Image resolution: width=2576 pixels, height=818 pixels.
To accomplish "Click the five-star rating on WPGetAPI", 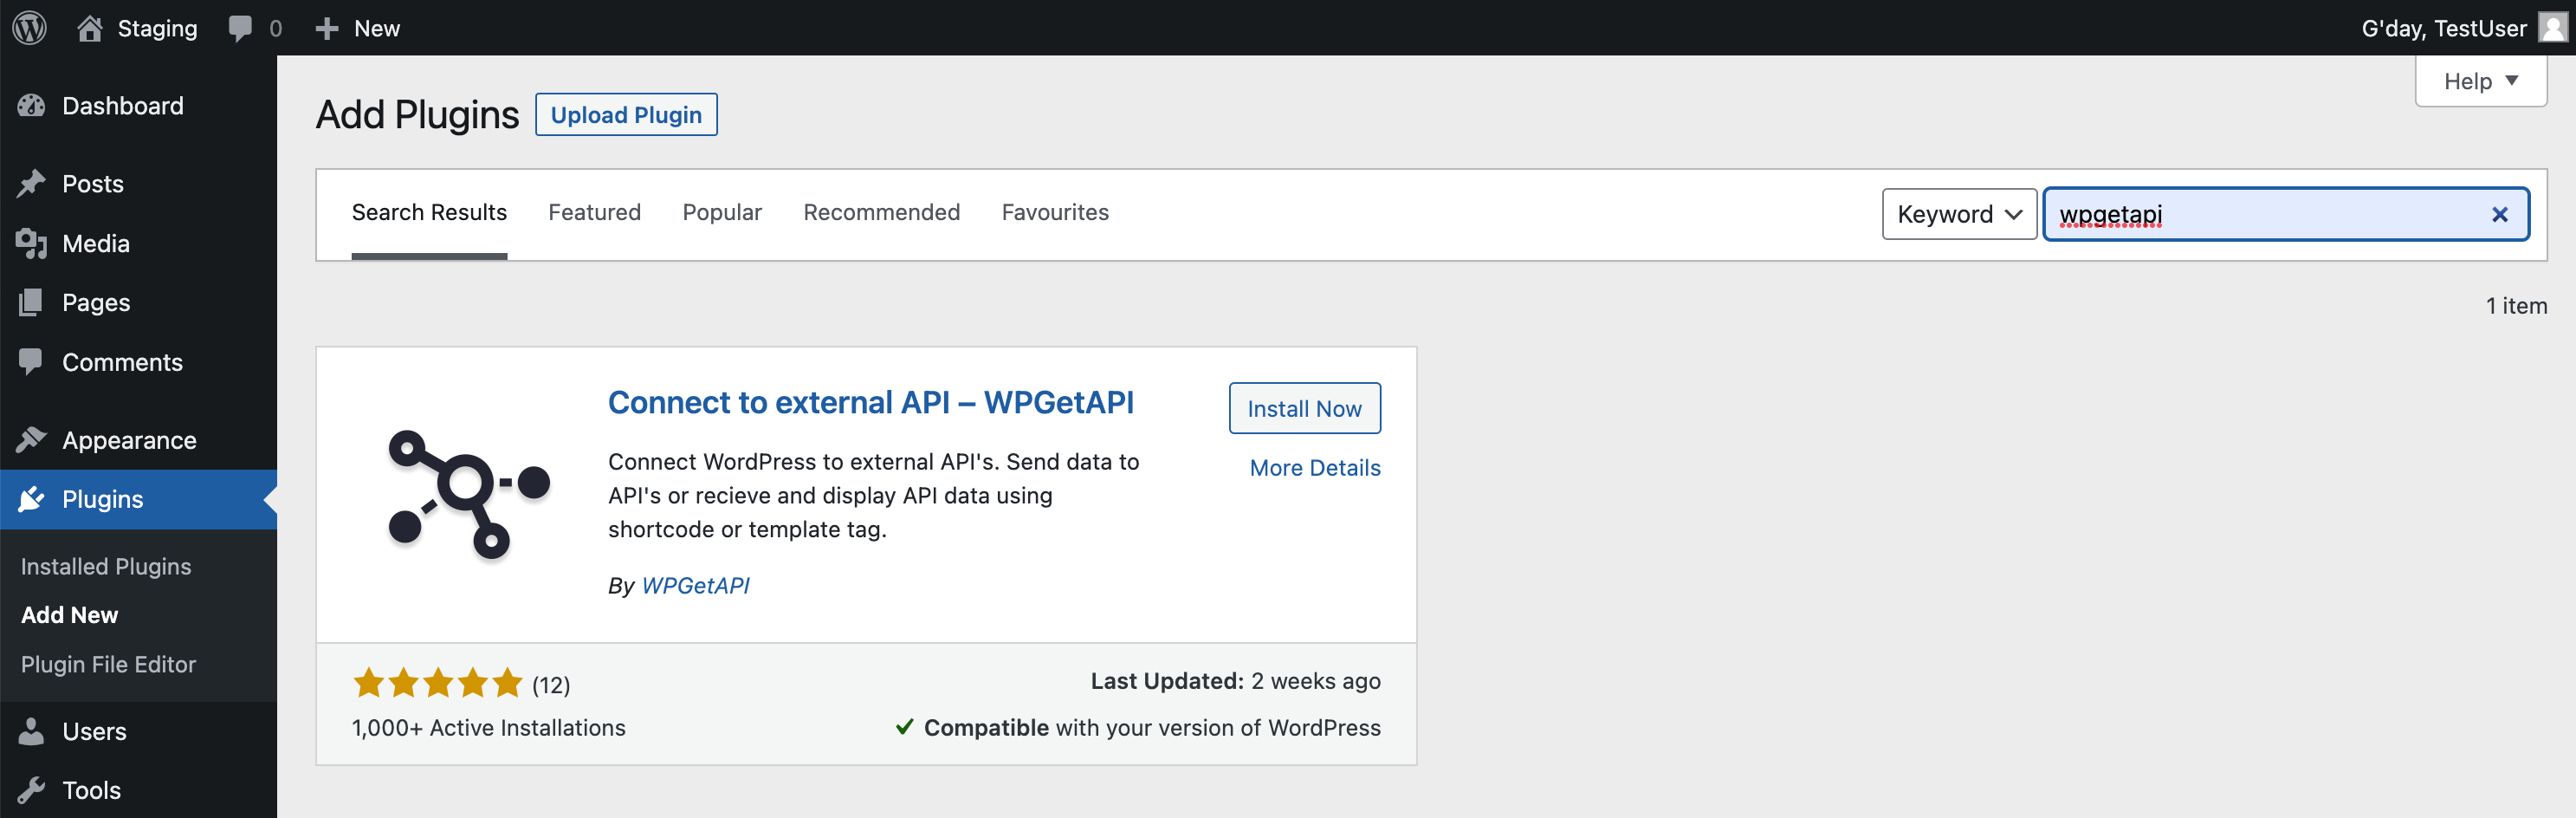I will point(438,683).
